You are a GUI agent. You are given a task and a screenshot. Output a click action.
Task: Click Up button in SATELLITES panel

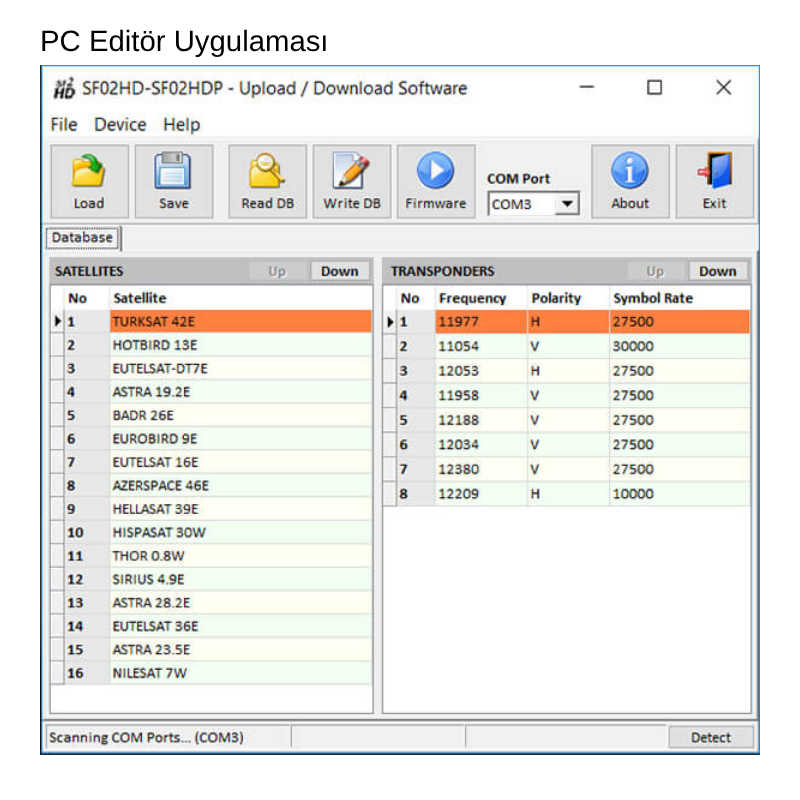277,271
